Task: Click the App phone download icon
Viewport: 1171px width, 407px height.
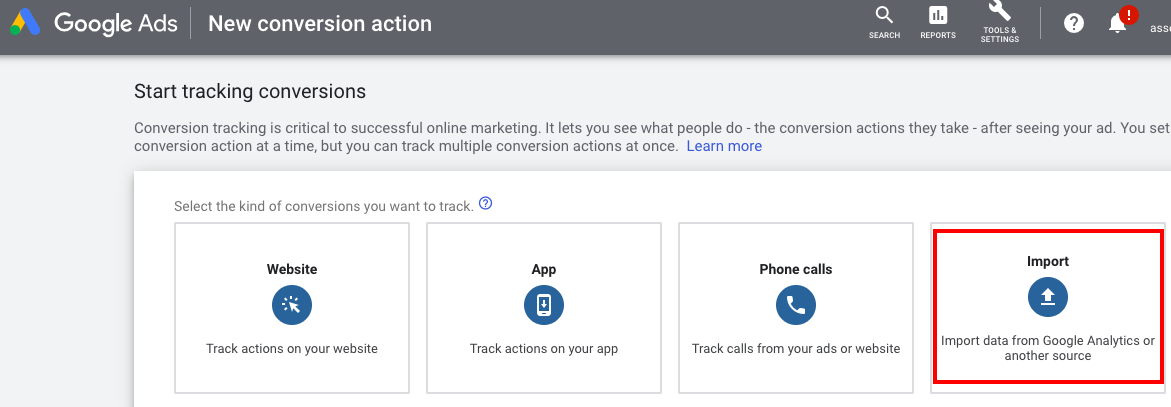Action: coord(544,305)
